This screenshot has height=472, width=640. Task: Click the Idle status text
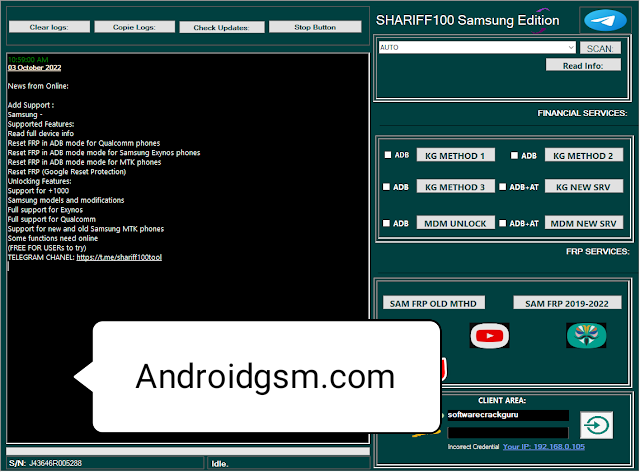(x=220, y=464)
